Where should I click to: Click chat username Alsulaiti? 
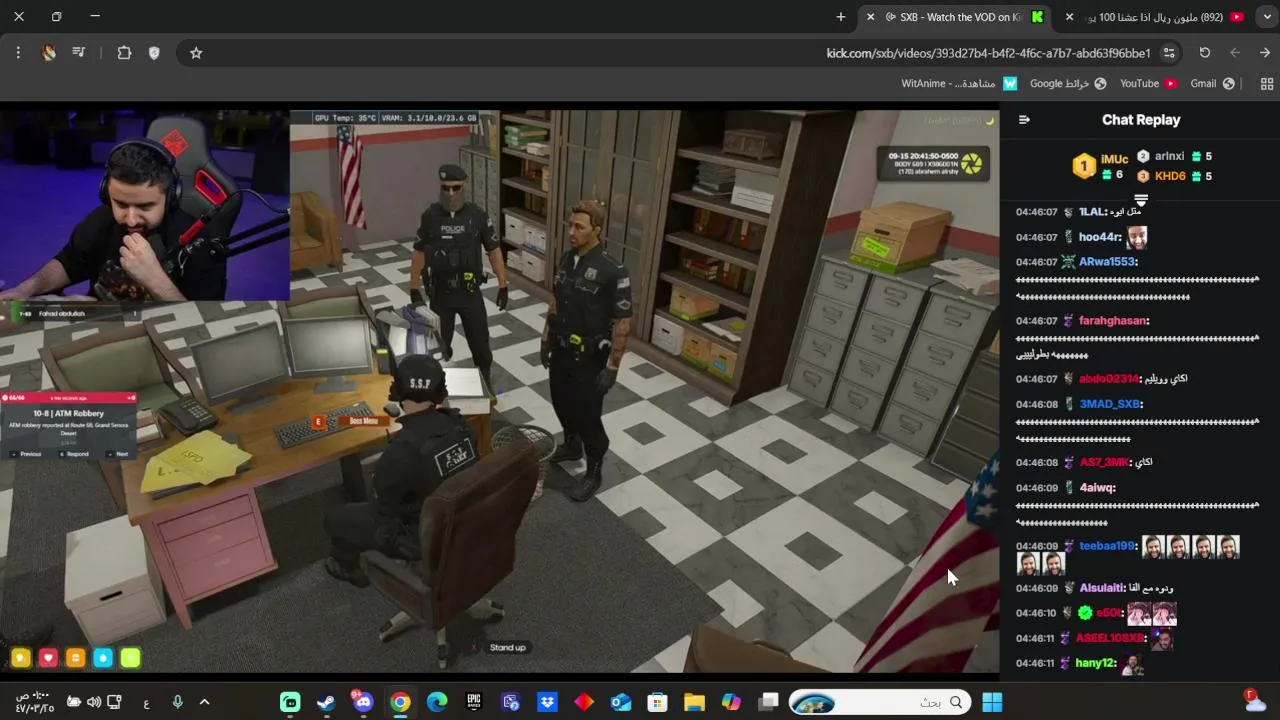(1101, 588)
